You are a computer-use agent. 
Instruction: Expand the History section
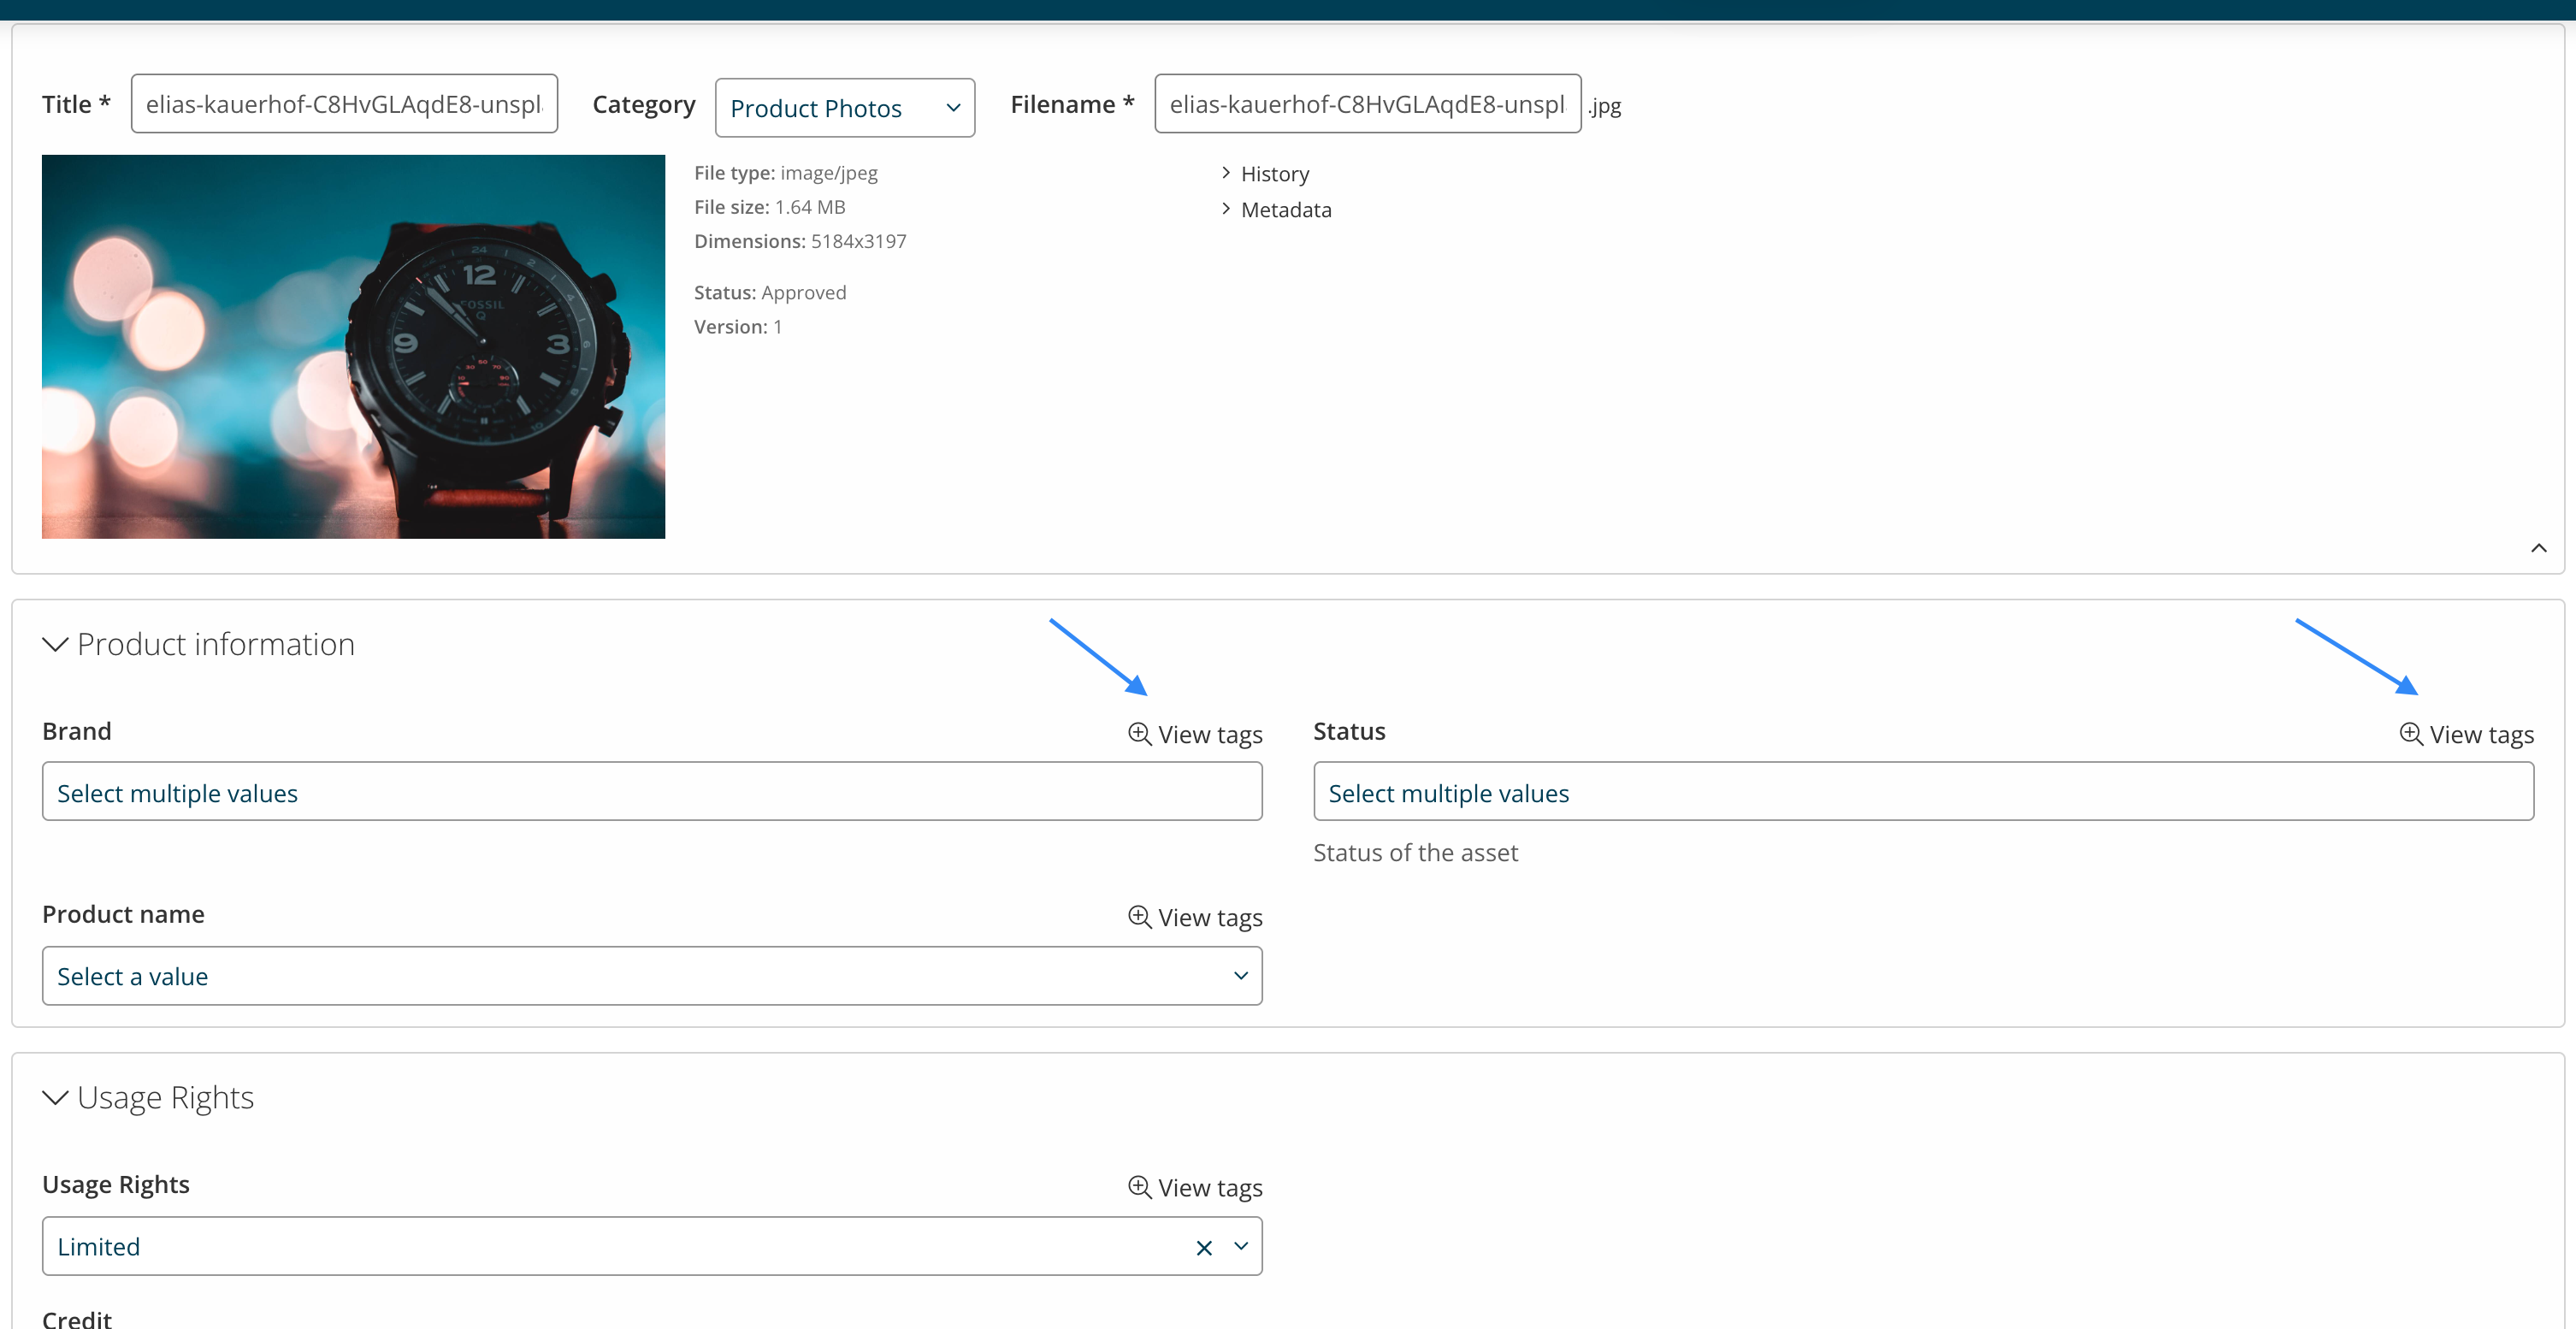[x=1265, y=174]
